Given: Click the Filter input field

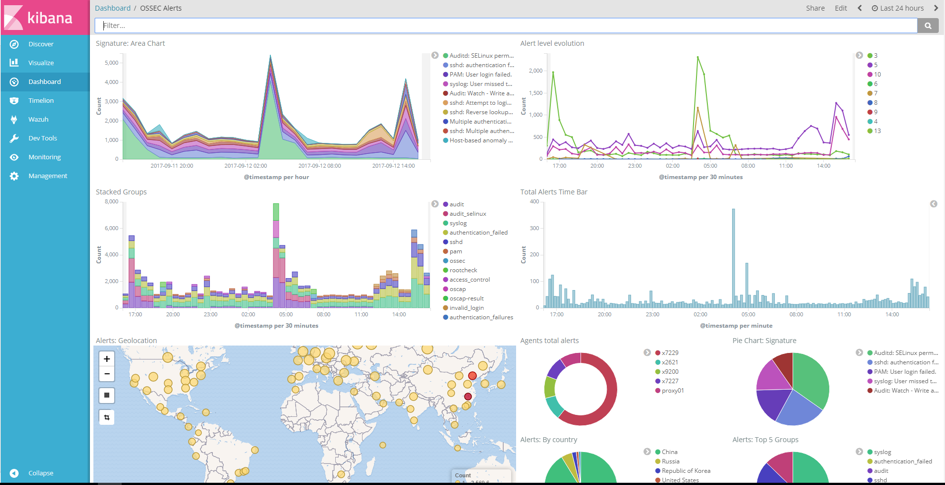Looking at the screenshot, I should 506,25.
